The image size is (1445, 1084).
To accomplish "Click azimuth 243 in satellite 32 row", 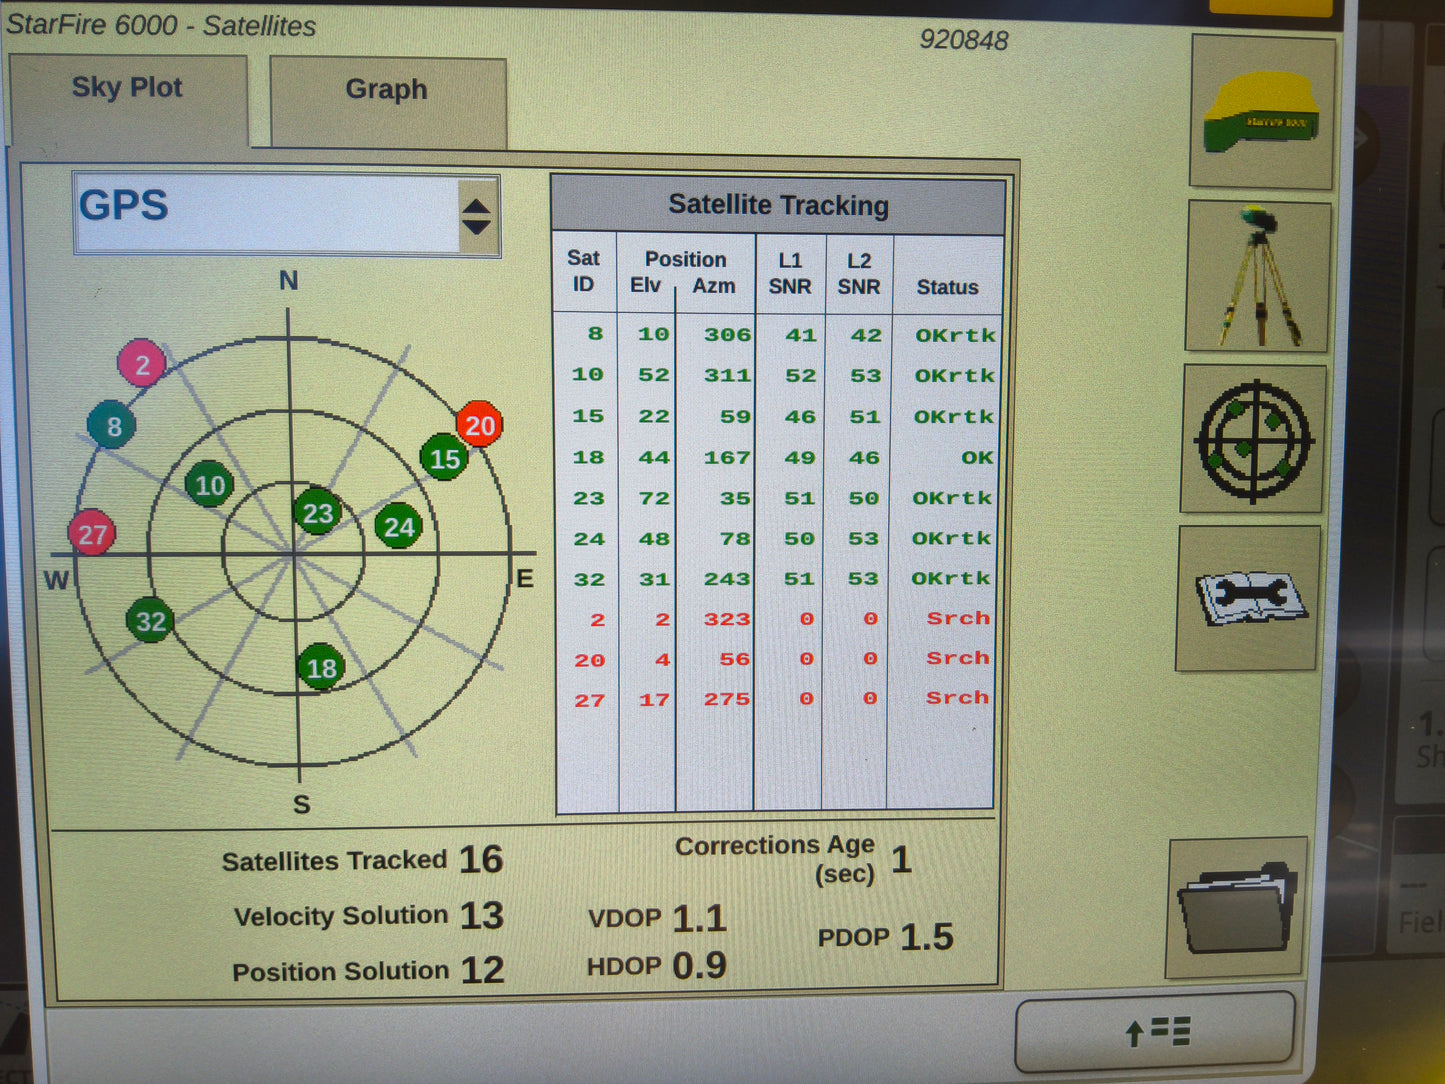I will click(x=727, y=579).
